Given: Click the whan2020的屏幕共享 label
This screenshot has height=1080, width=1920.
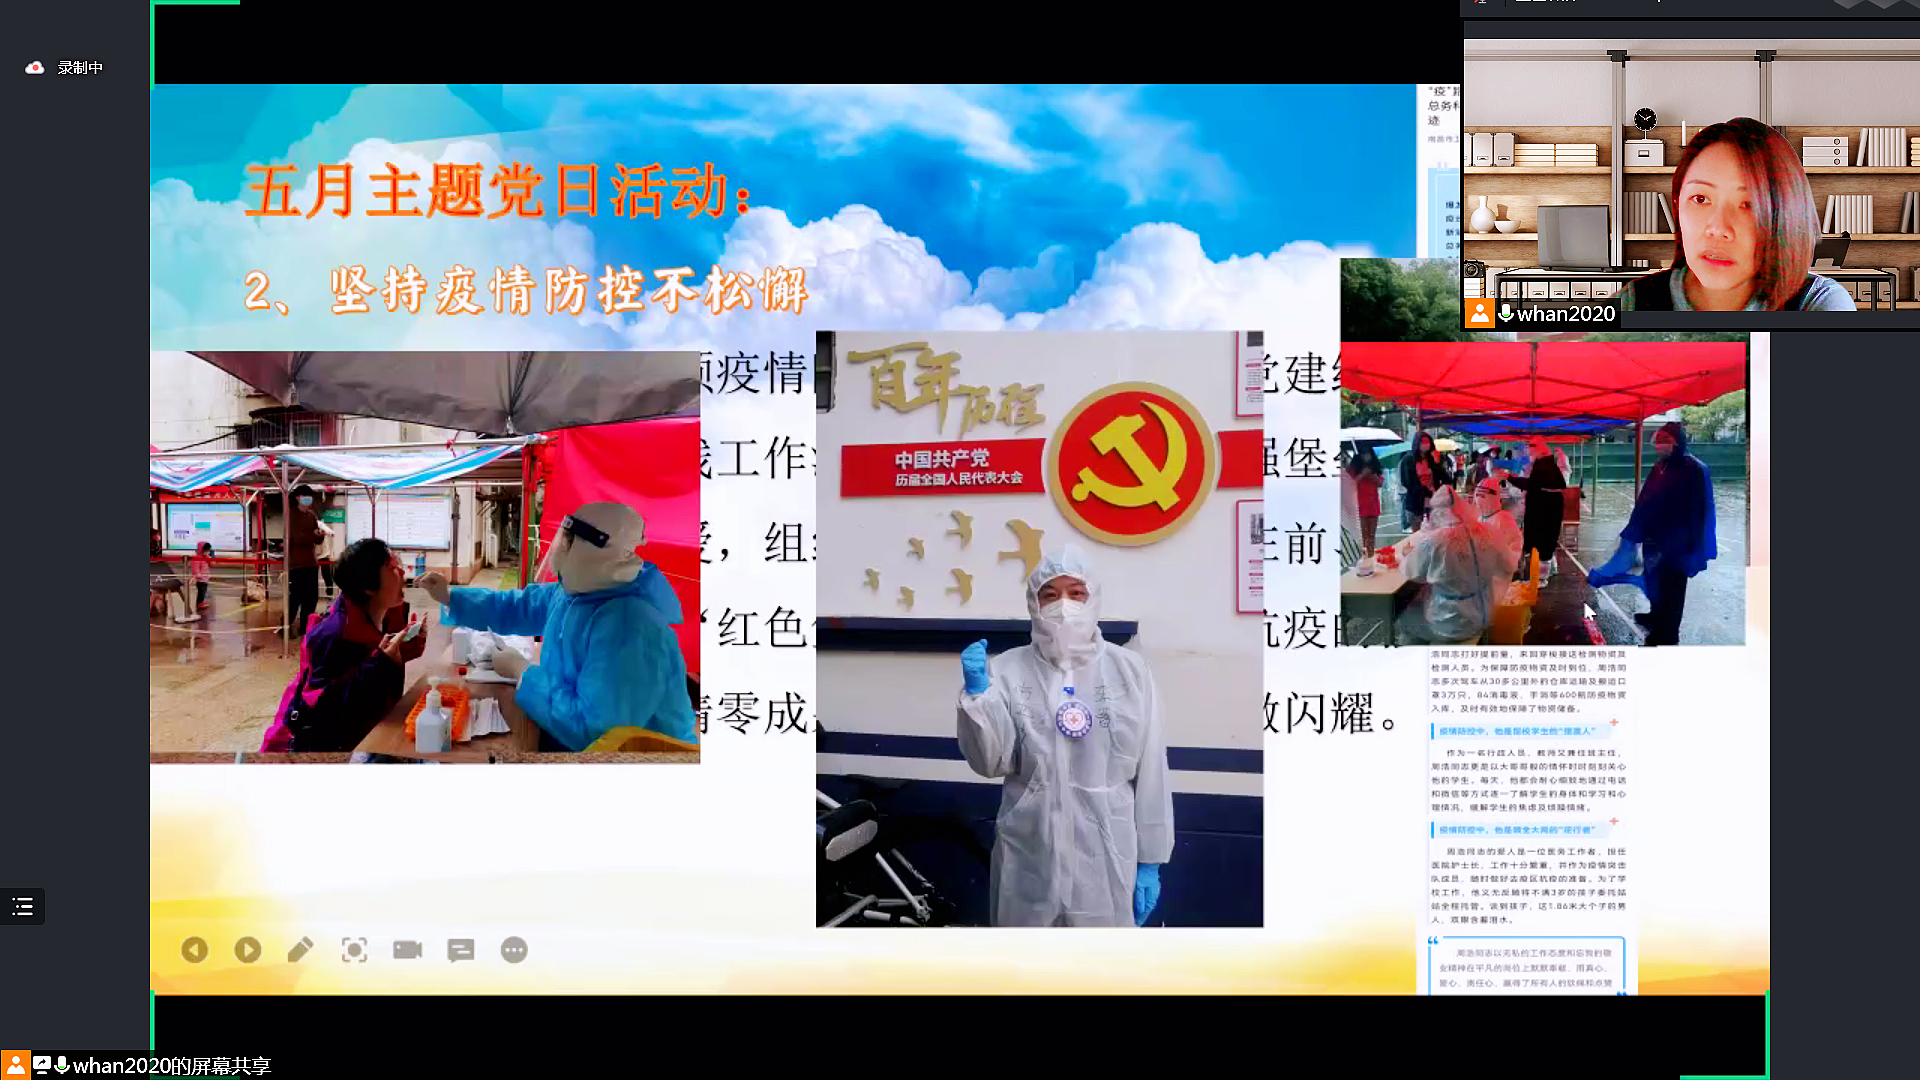Looking at the screenshot, I should pyautogui.click(x=172, y=1066).
